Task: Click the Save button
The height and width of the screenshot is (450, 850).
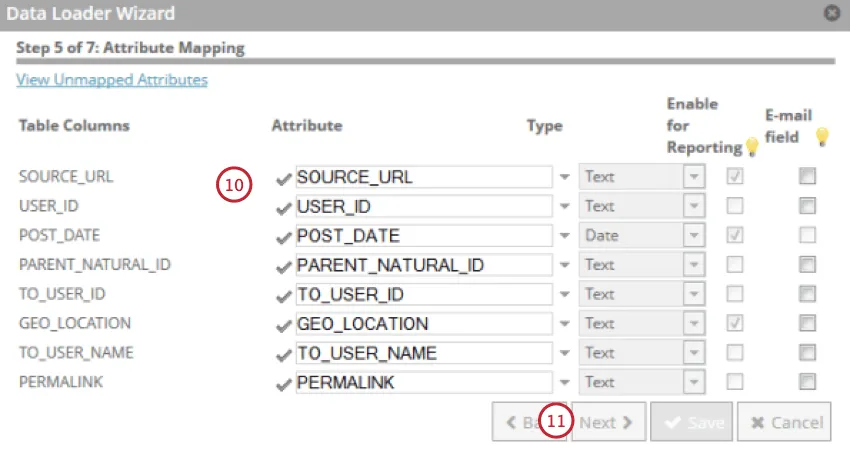Action: pyautogui.click(x=692, y=422)
